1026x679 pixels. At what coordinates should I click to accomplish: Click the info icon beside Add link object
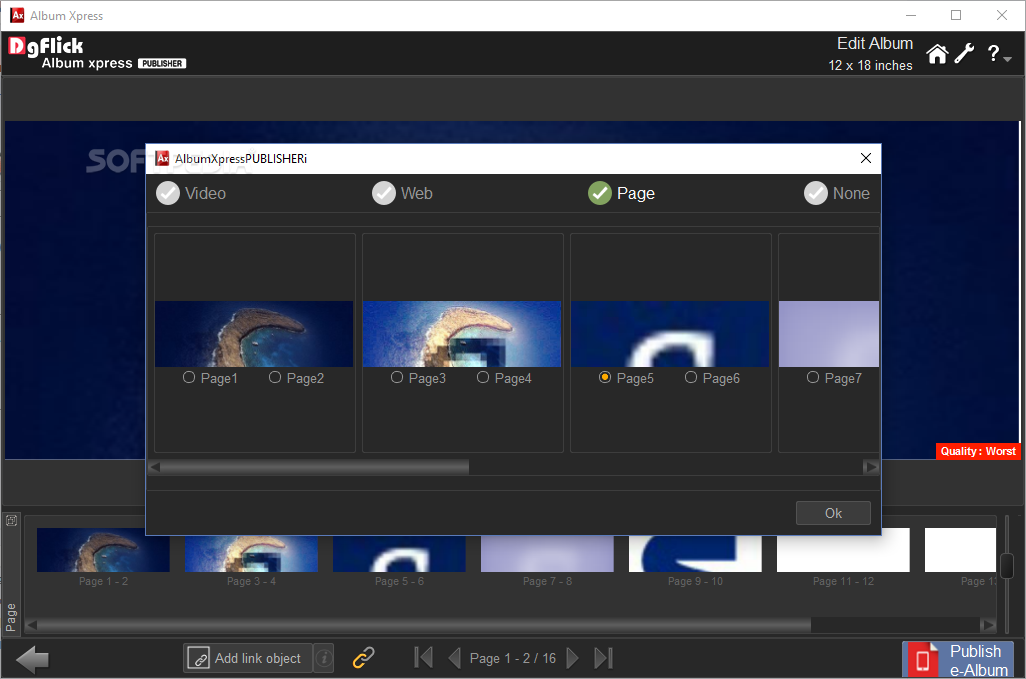323,658
